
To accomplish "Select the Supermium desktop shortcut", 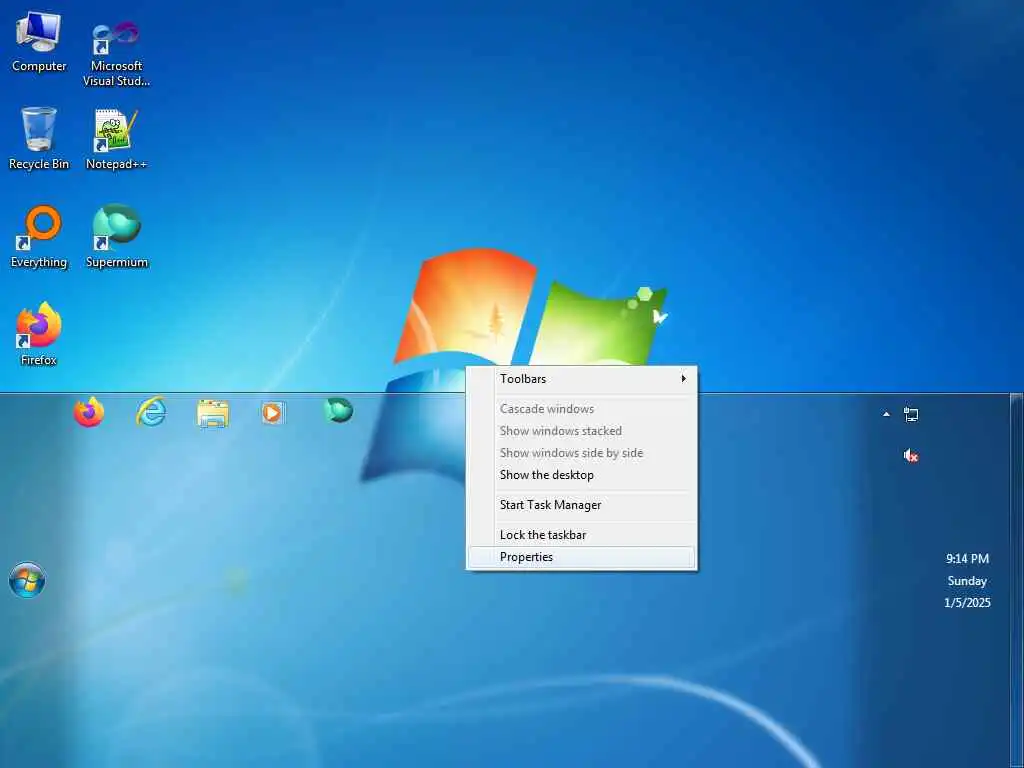I will pos(117,236).
